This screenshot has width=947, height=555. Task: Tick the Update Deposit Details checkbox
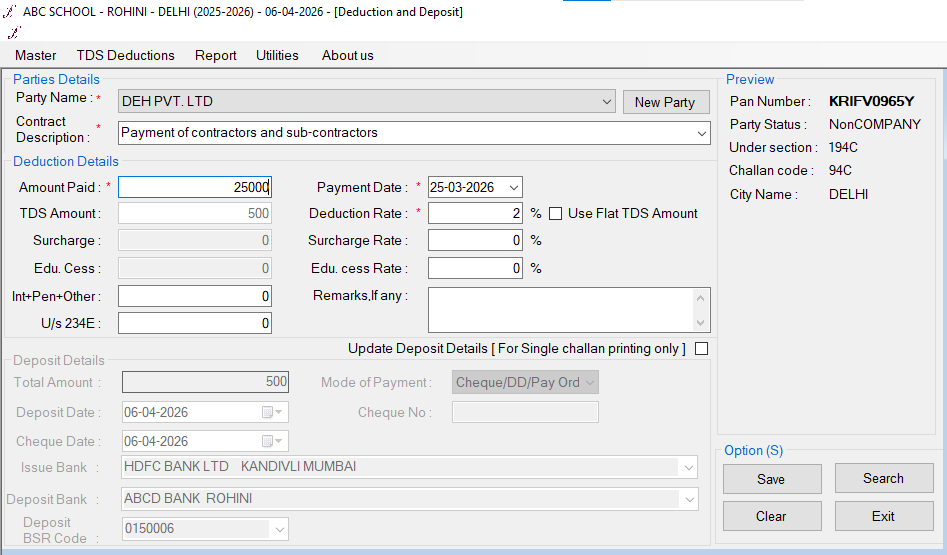coord(701,348)
